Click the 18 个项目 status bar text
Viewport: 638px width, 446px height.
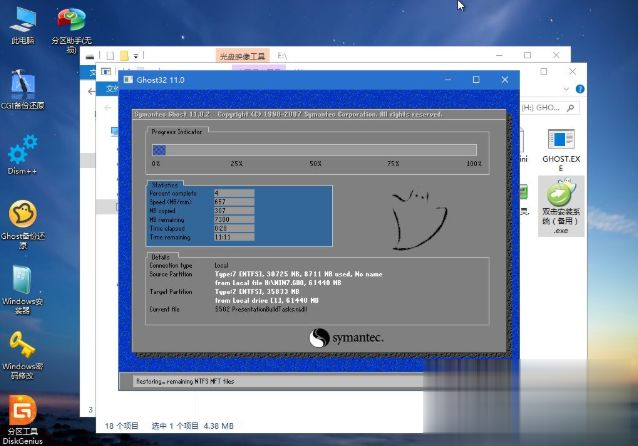tap(121, 426)
